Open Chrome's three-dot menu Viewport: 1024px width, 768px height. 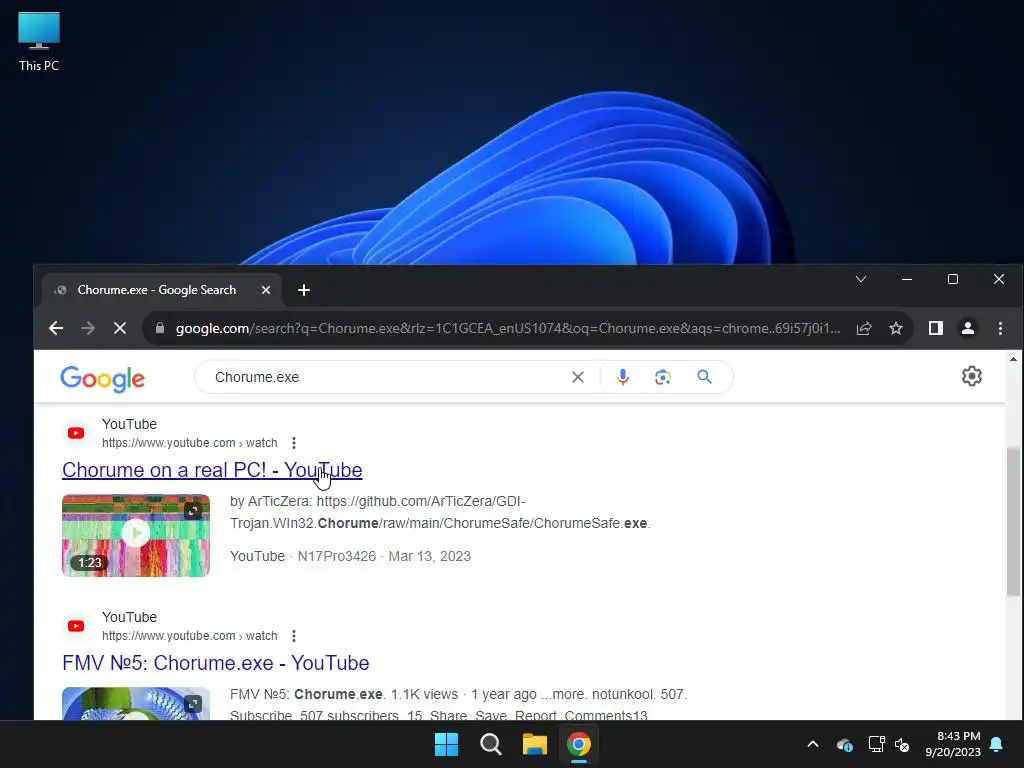[x=1000, y=328]
